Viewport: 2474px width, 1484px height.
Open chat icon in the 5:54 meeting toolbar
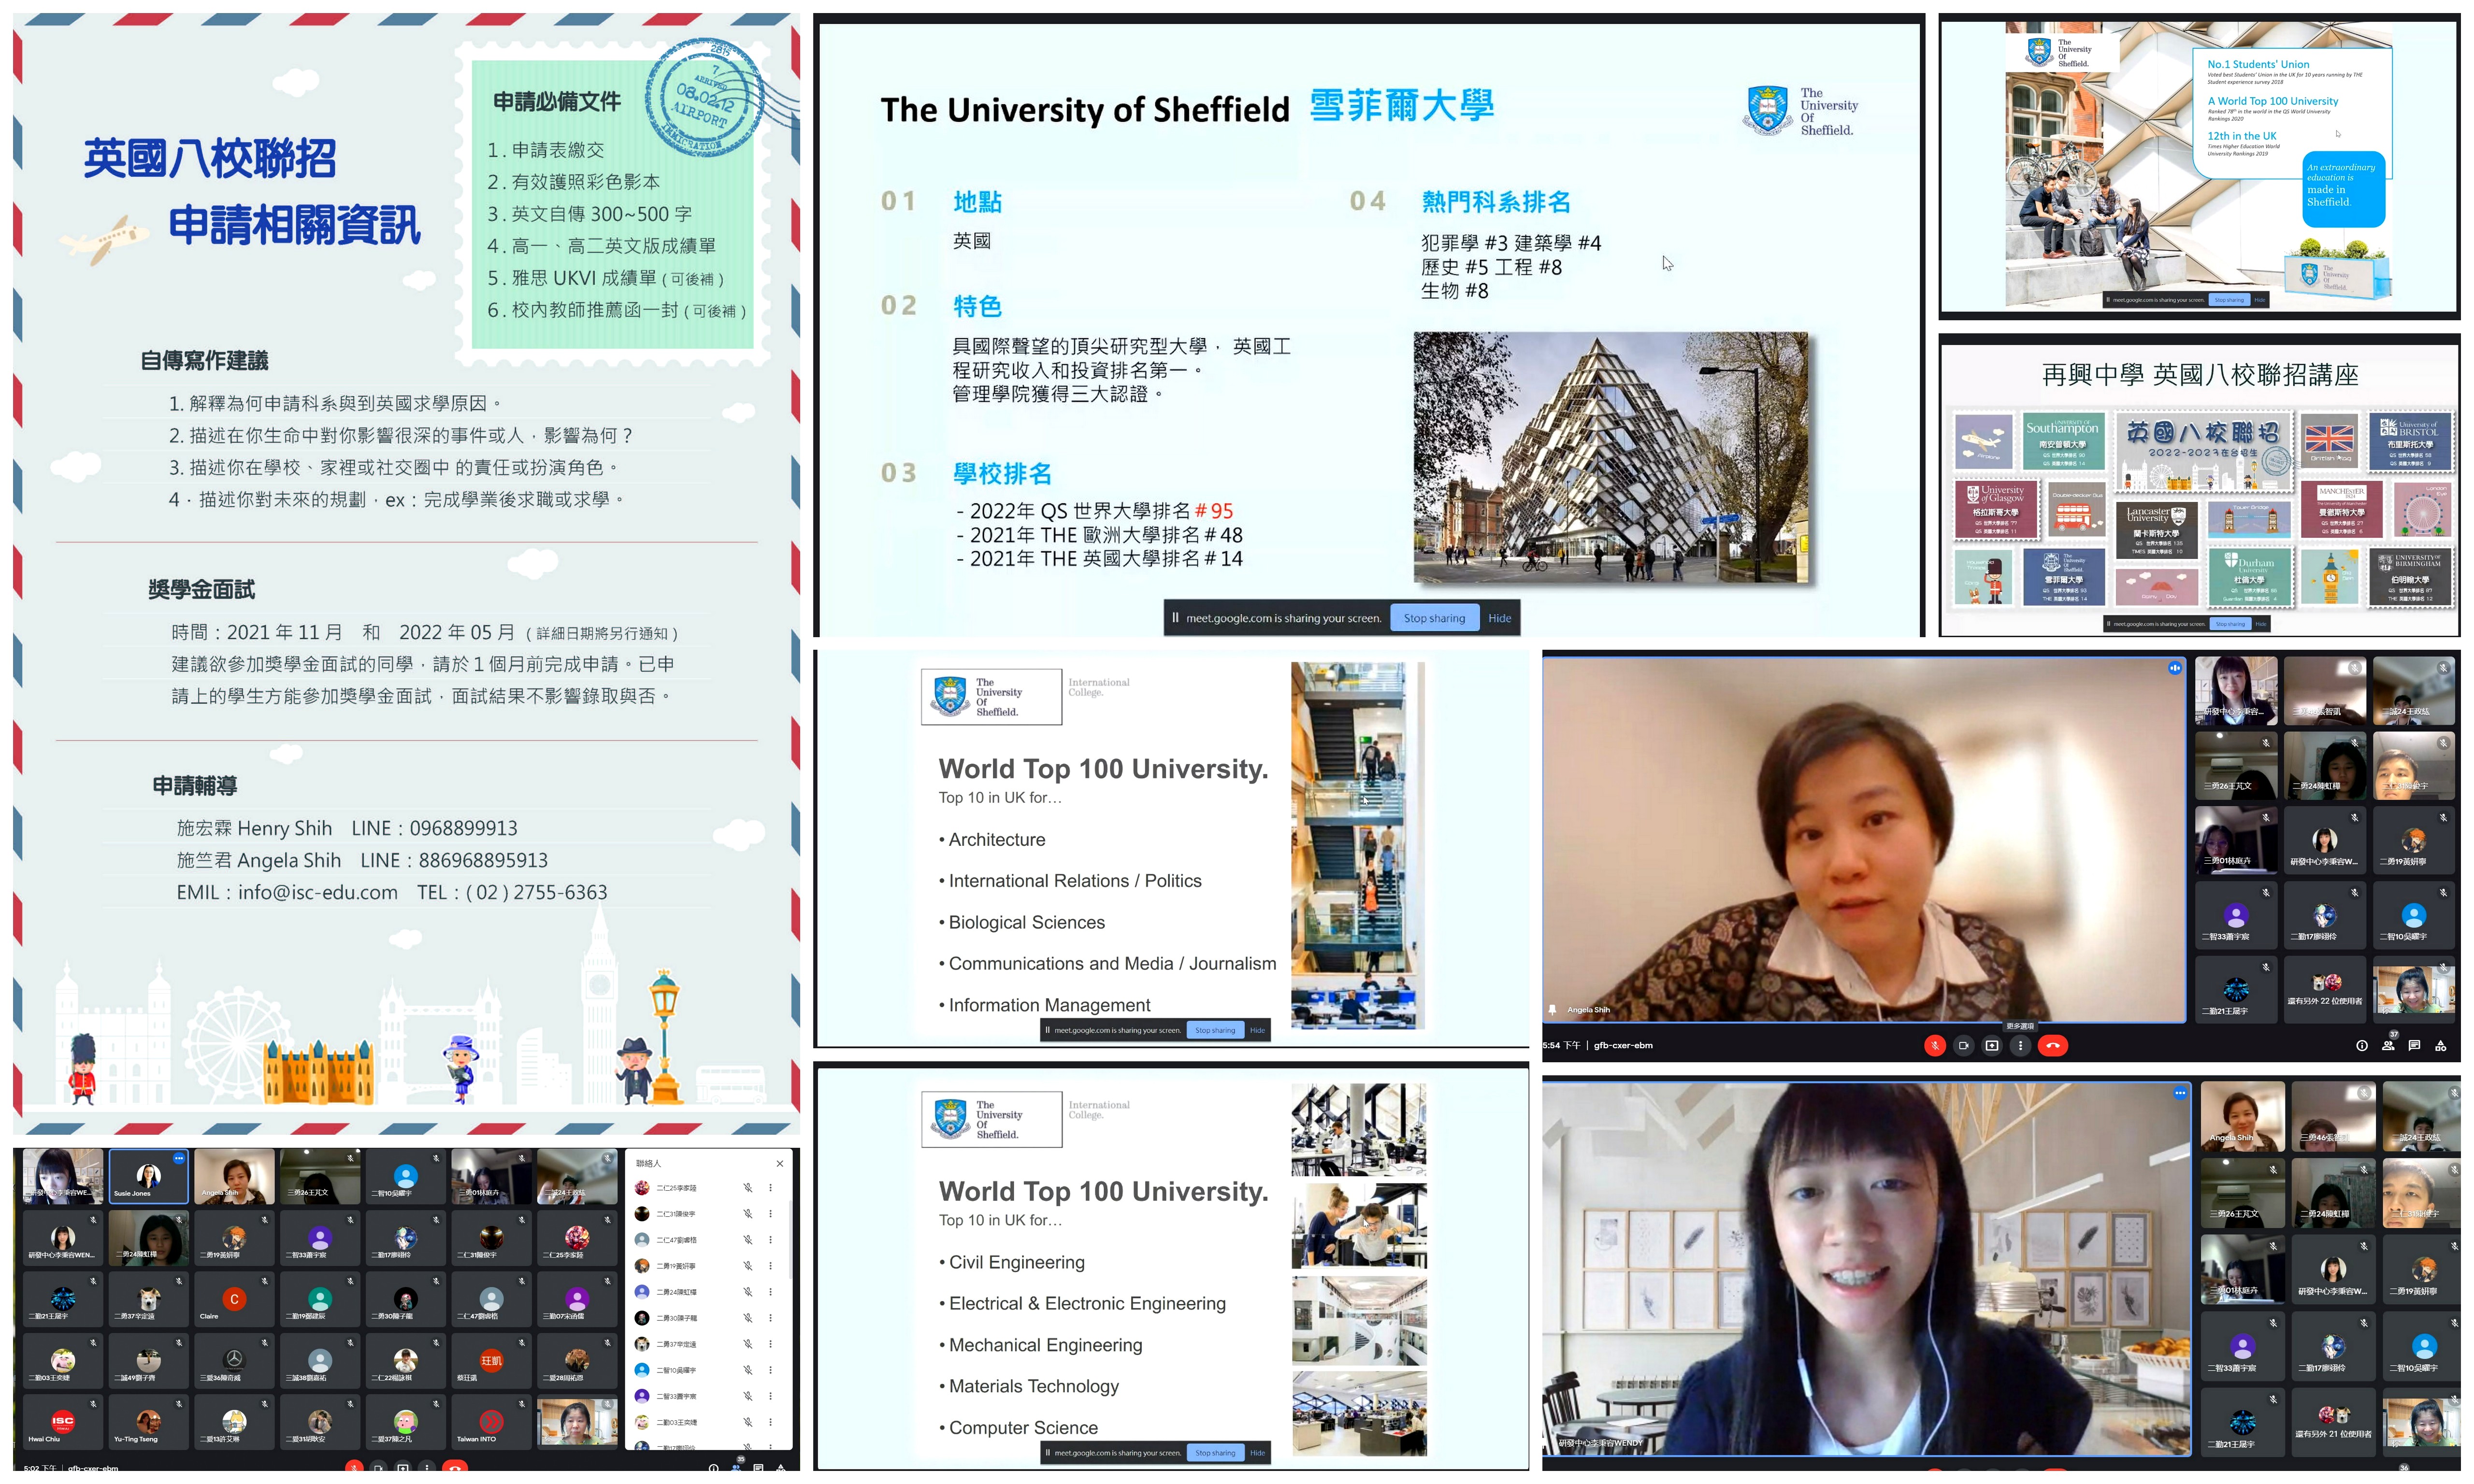(2414, 1045)
